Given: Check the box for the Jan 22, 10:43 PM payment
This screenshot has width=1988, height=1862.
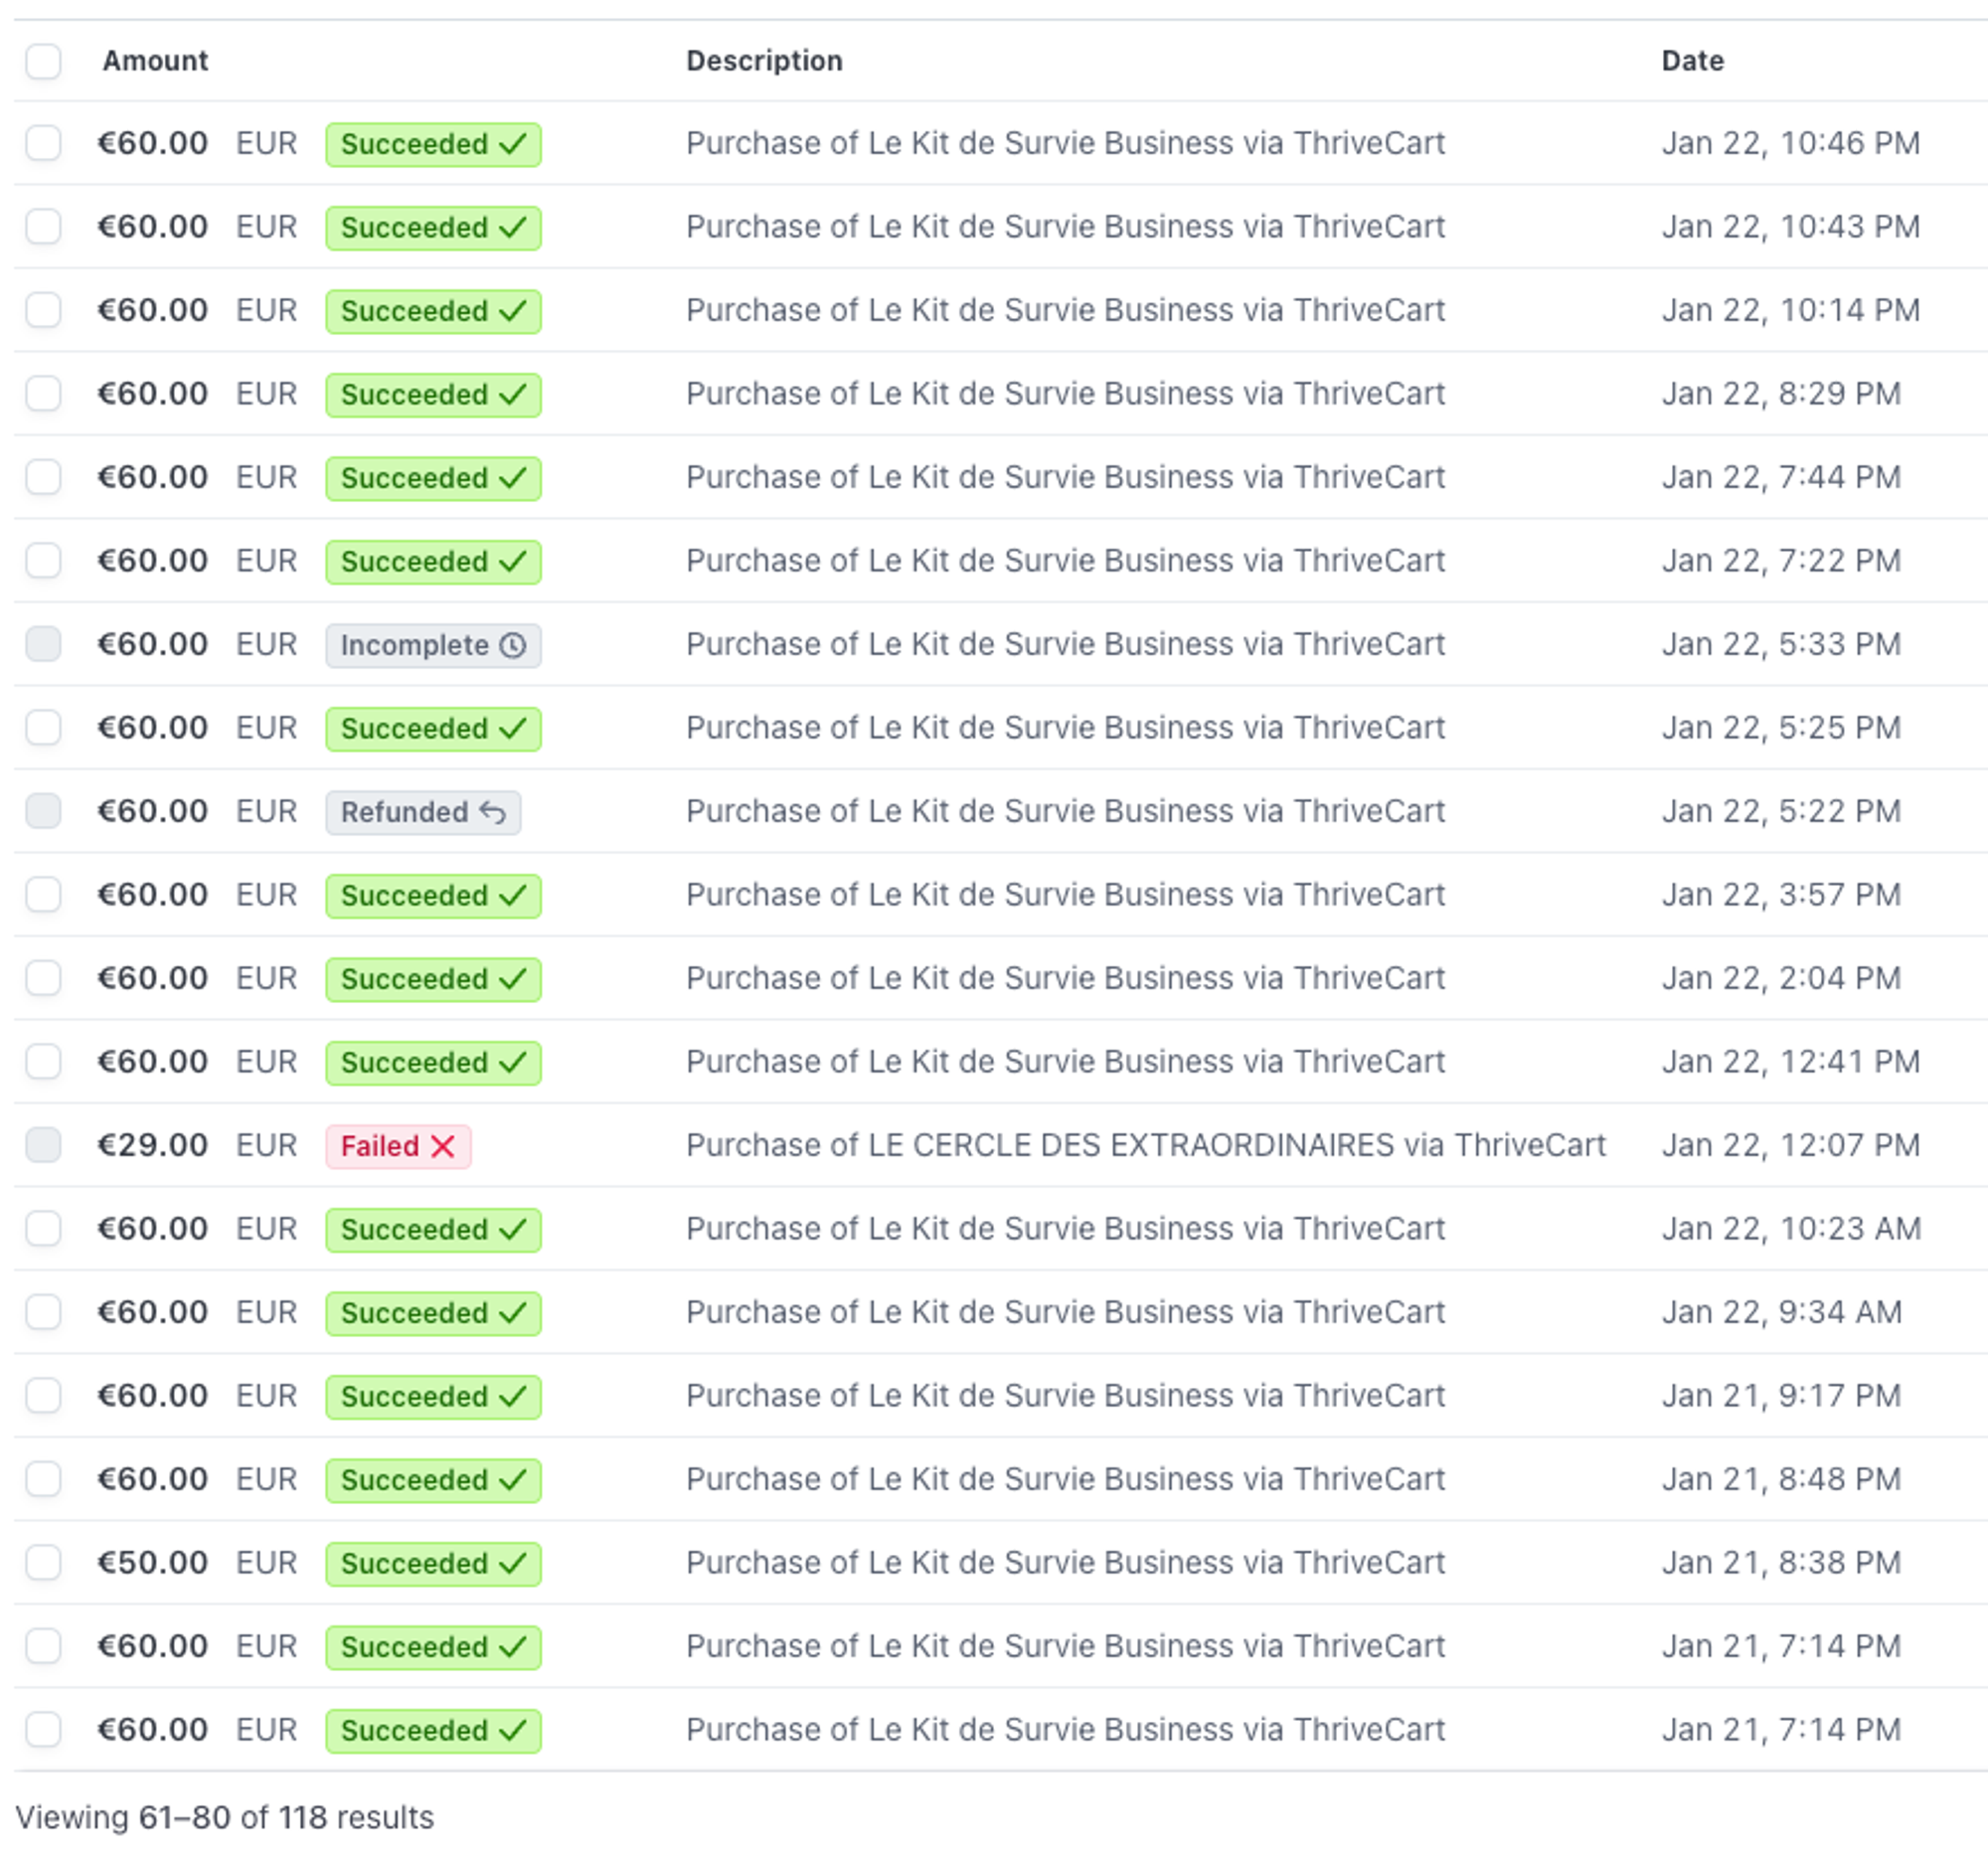Looking at the screenshot, I should pyautogui.click(x=43, y=227).
